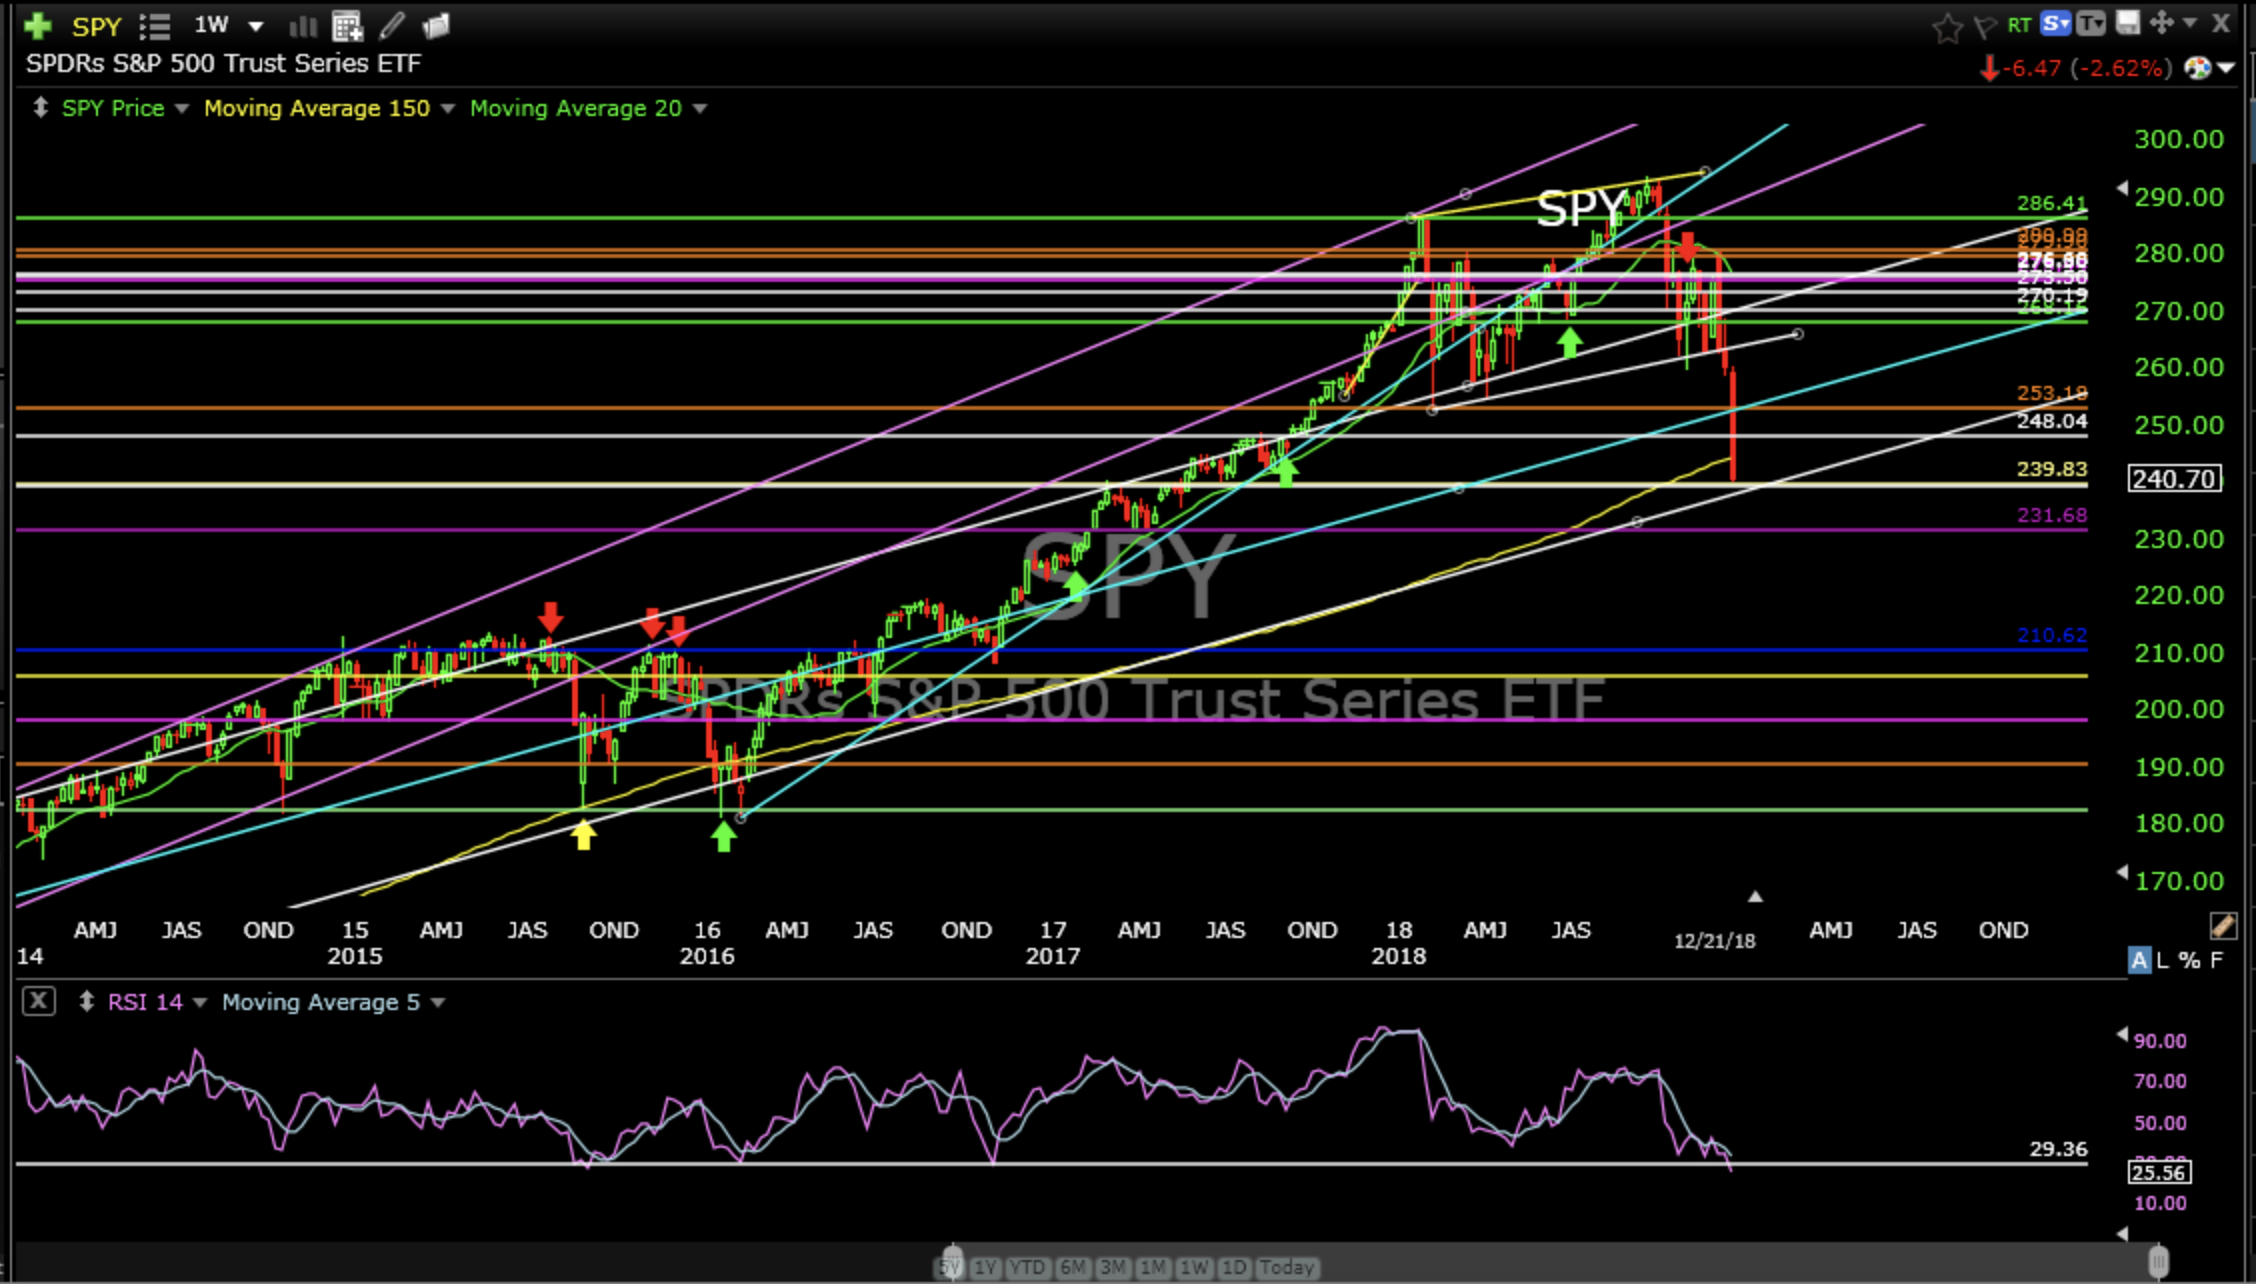Toggle the A auto scale mode
Viewport: 2256px width, 1284px height.
point(2138,960)
